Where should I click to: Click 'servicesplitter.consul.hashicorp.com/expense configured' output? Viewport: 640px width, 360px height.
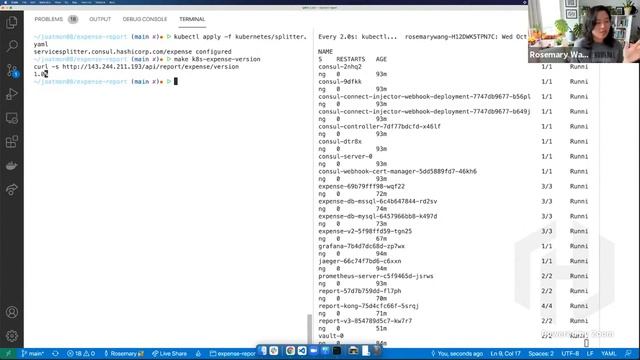click(133, 52)
